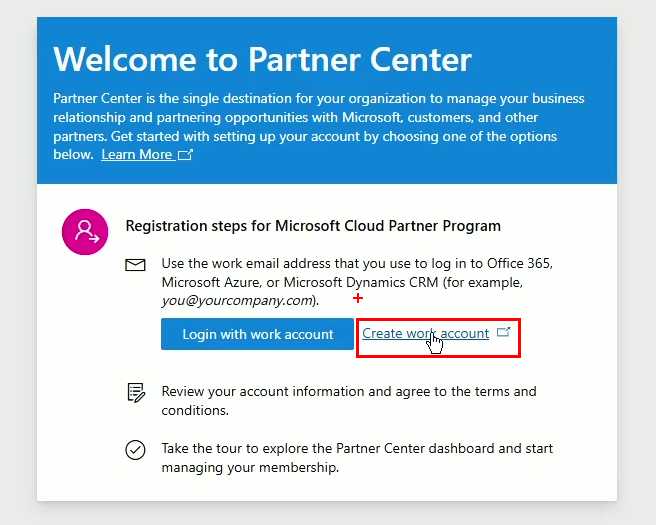
Task: Click the review document pencil icon
Action: coord(135,392)
